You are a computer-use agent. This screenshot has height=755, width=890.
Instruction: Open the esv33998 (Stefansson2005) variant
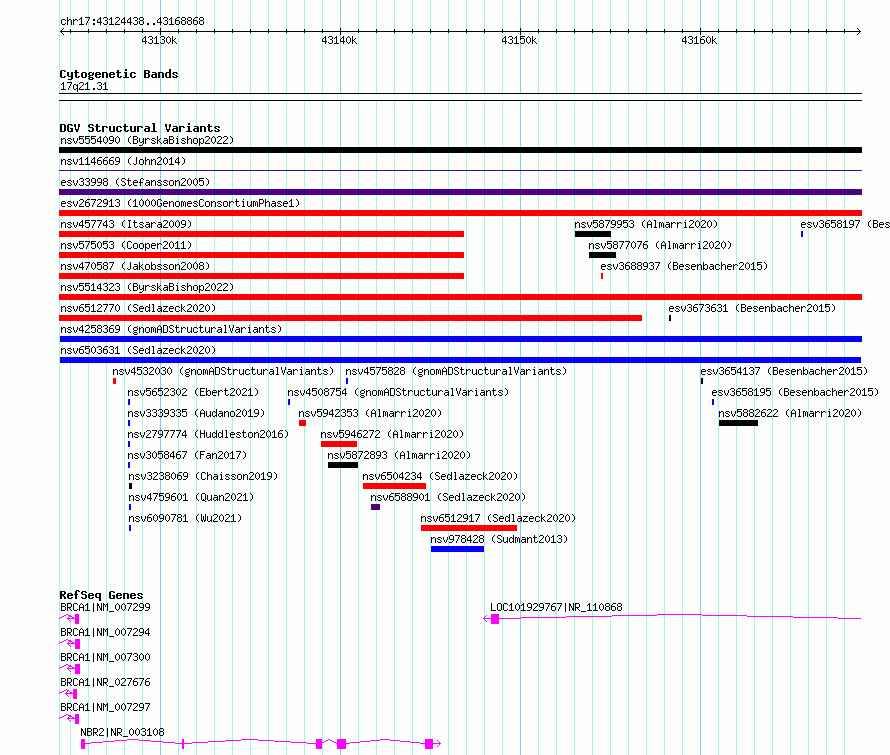pyautogui.click(x=135, y=182)
